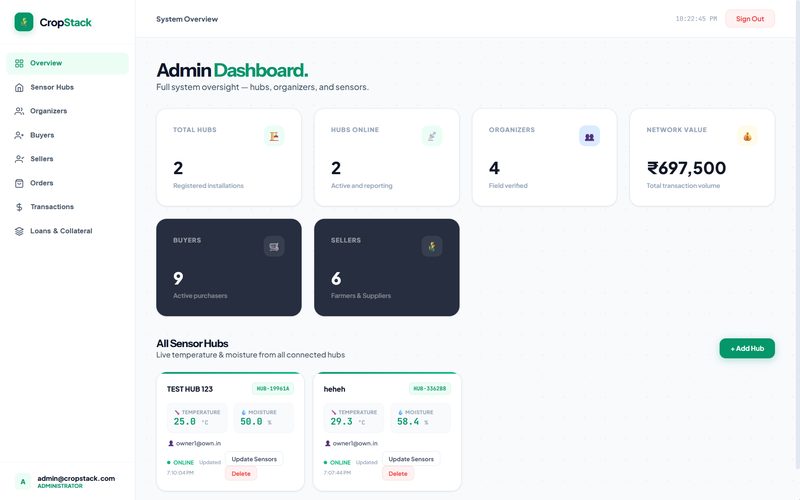Viewport: 800px width, 500px height.
Task: Click the HUB-336288 id badge
Action: point(430,389)
